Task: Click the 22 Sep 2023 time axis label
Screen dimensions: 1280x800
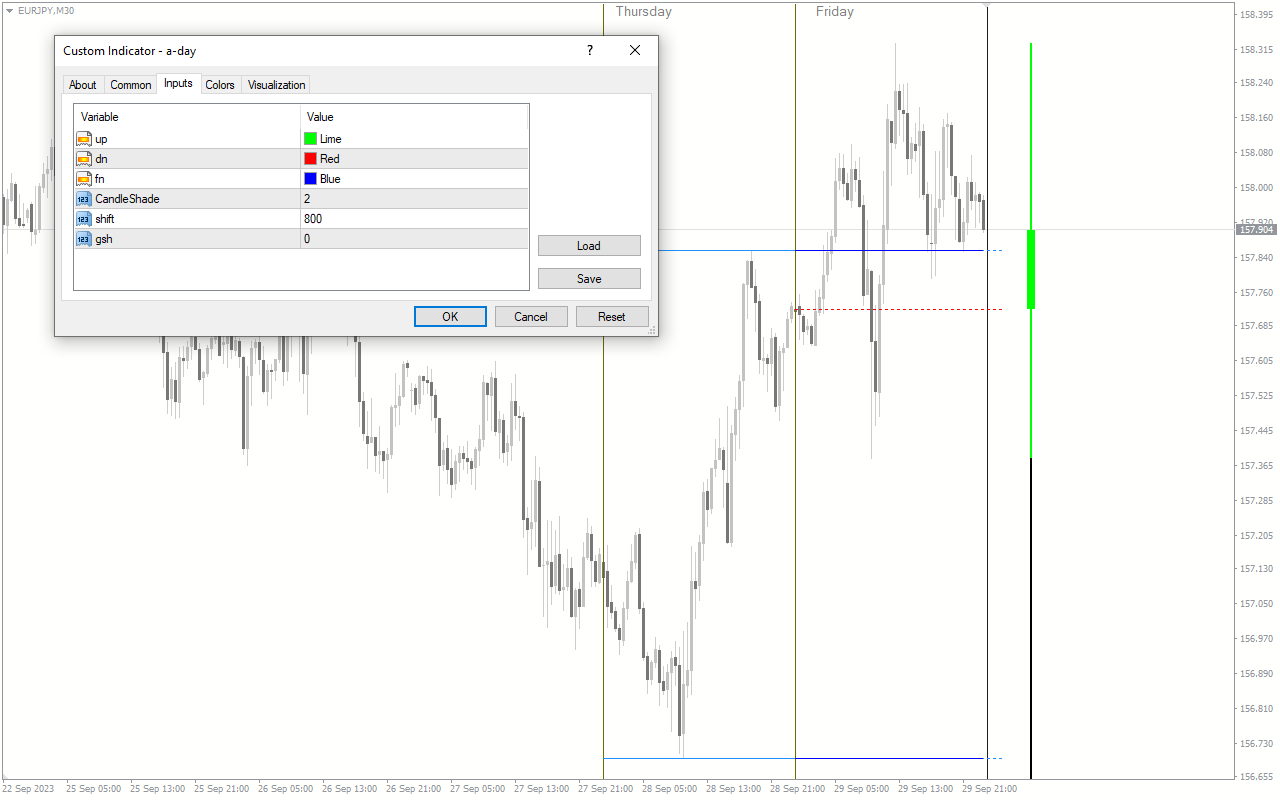Action: [x=30, y=789]
